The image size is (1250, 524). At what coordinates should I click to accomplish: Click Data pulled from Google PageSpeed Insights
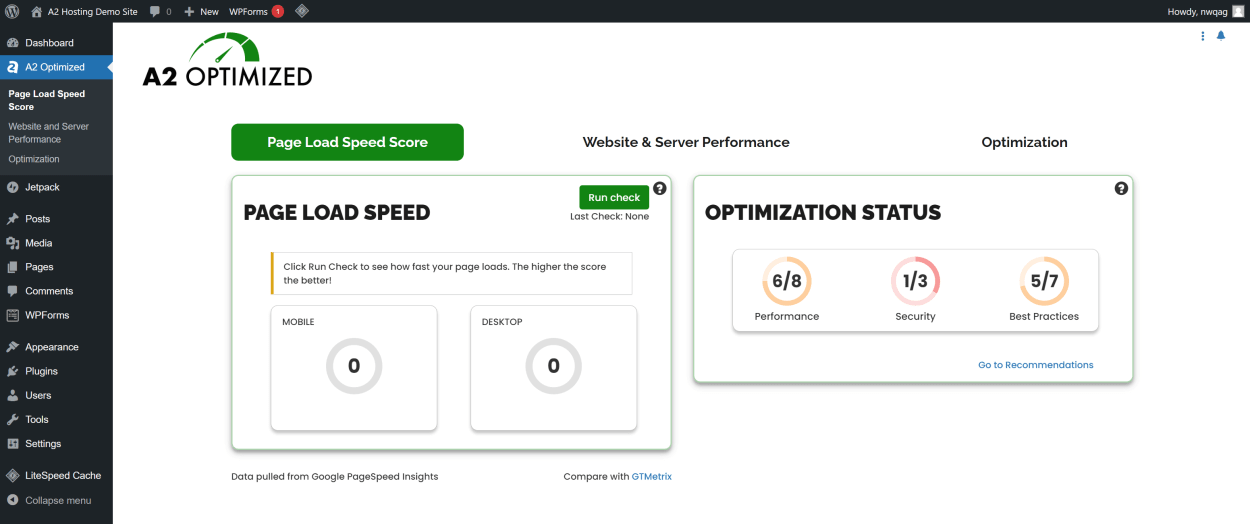335,477
